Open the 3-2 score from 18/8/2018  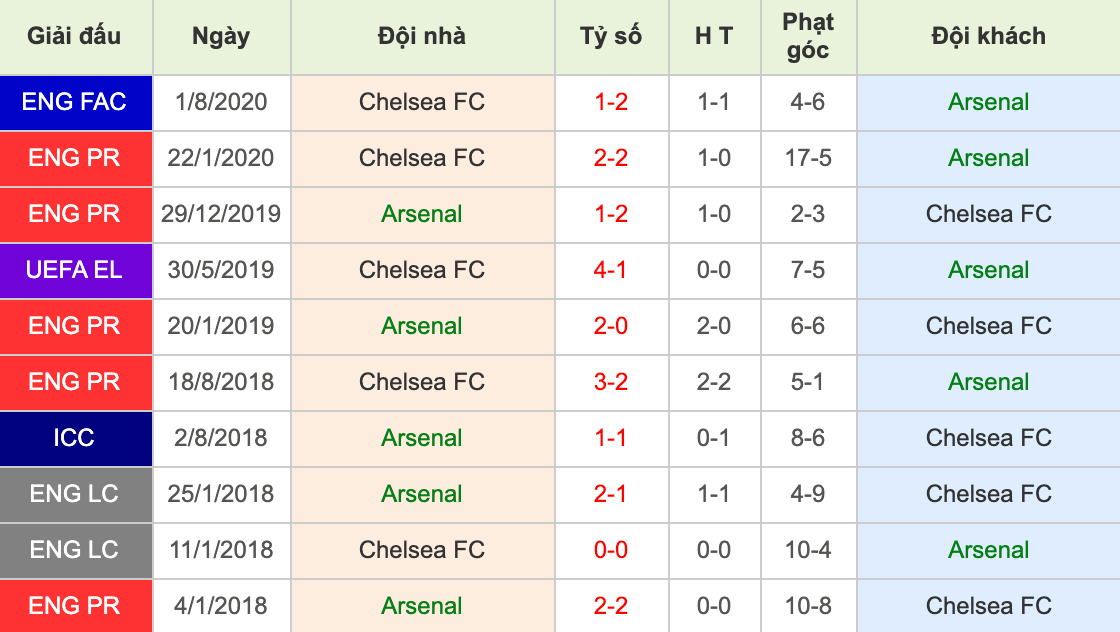611,382
